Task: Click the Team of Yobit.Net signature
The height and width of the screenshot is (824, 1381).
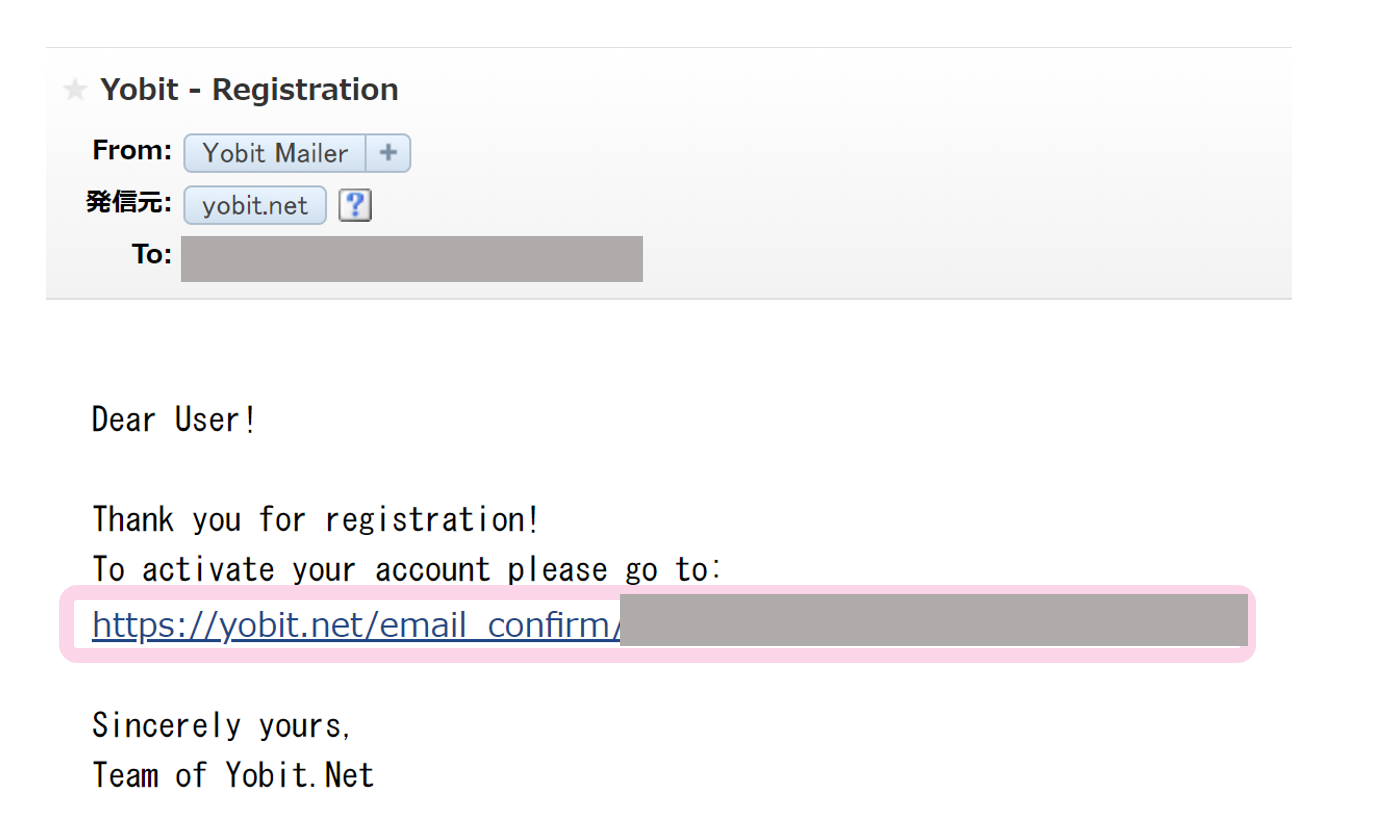Action: click(x=233, y=775)
